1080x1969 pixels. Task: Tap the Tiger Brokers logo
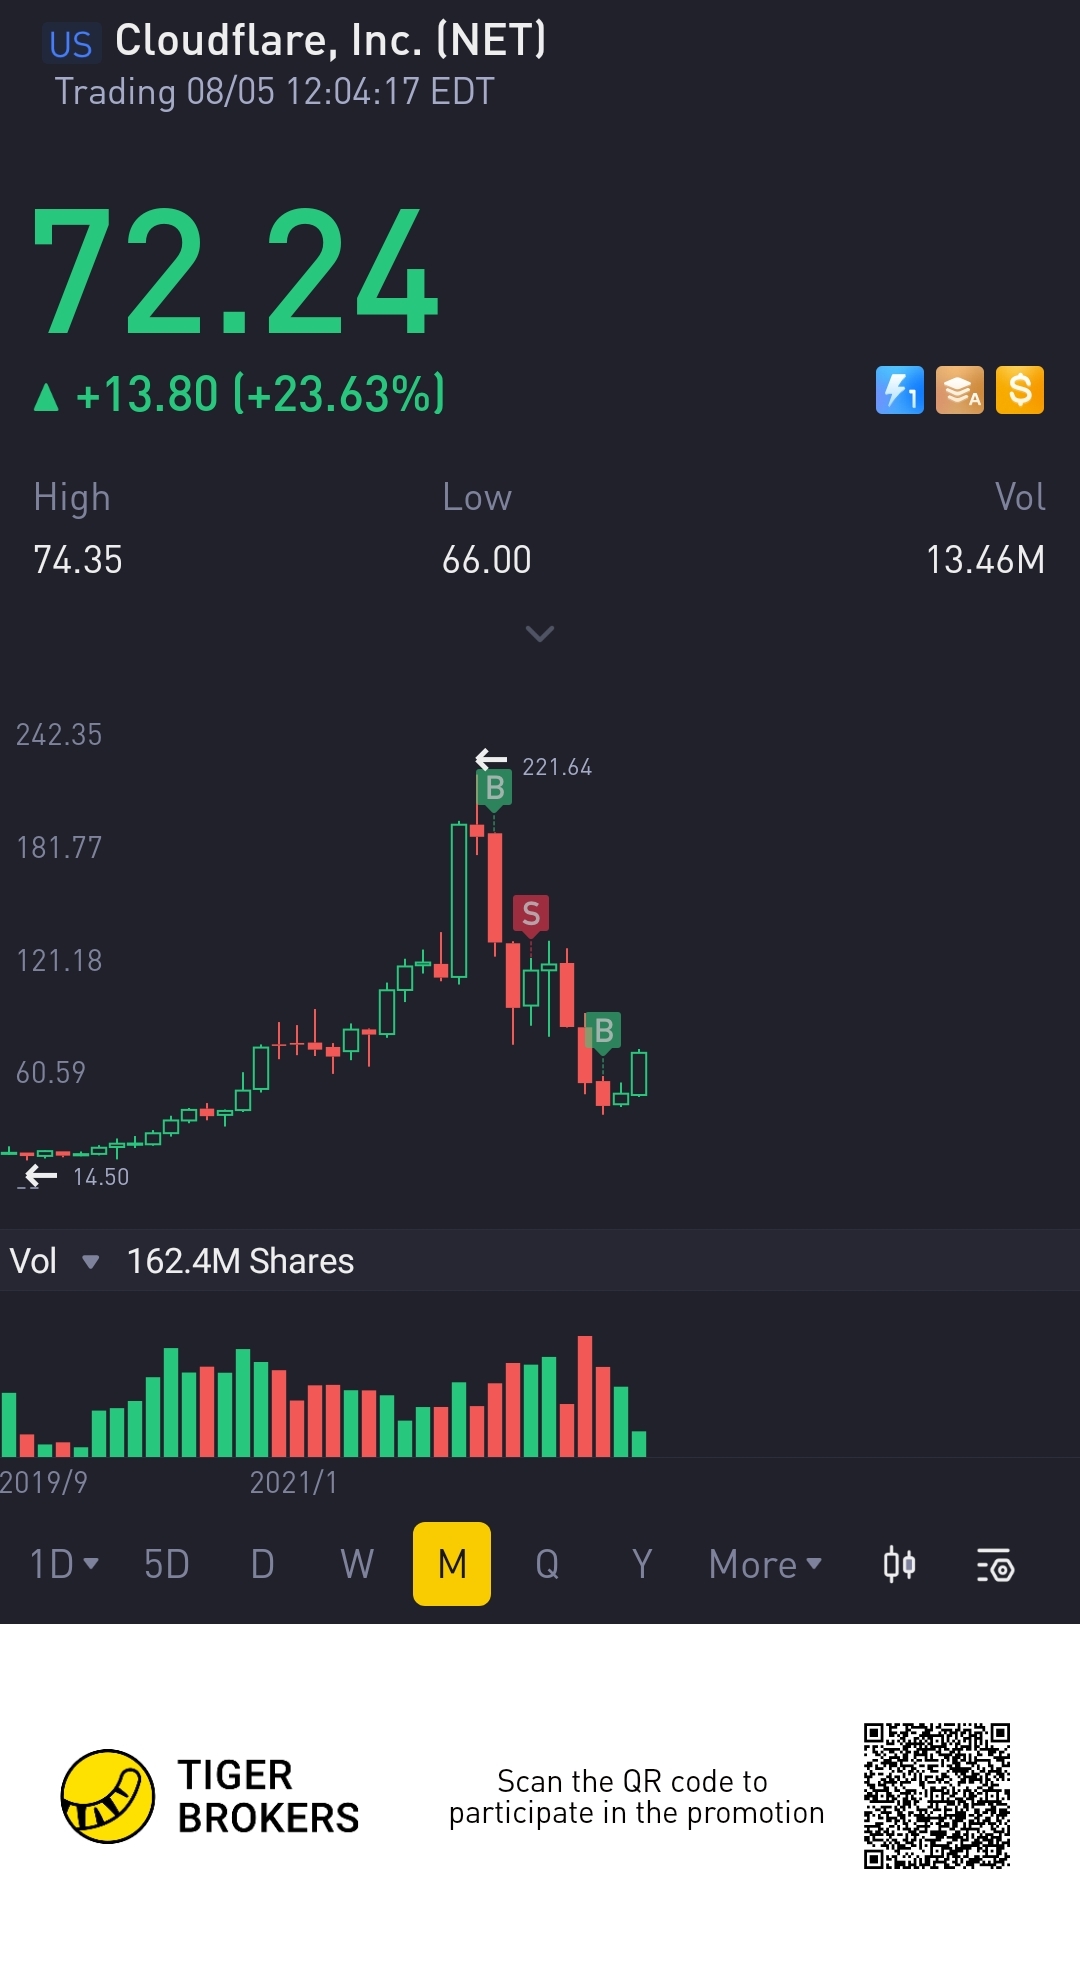point(108,1796)
